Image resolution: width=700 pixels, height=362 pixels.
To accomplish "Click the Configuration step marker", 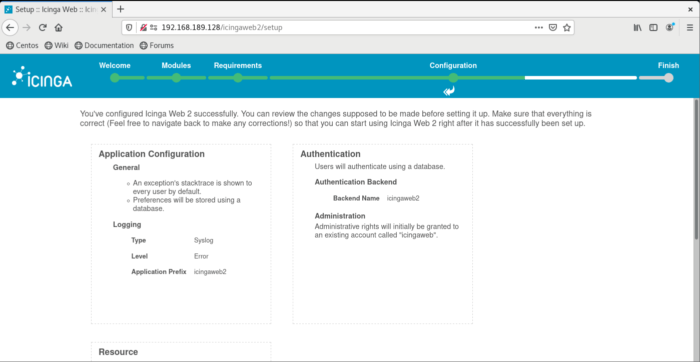I will tap(453, 78).
